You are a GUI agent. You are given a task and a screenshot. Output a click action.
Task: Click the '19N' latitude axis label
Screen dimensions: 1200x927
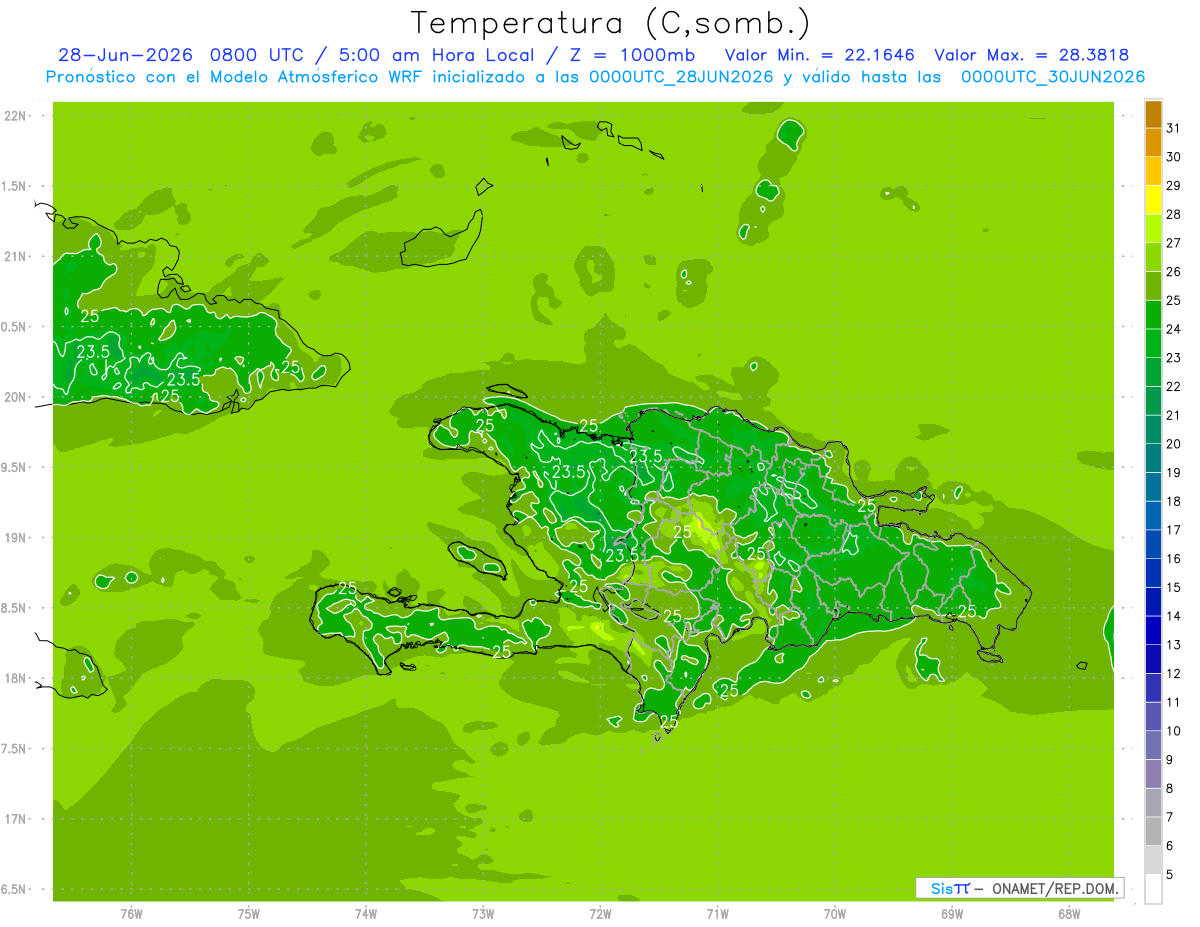17,538
